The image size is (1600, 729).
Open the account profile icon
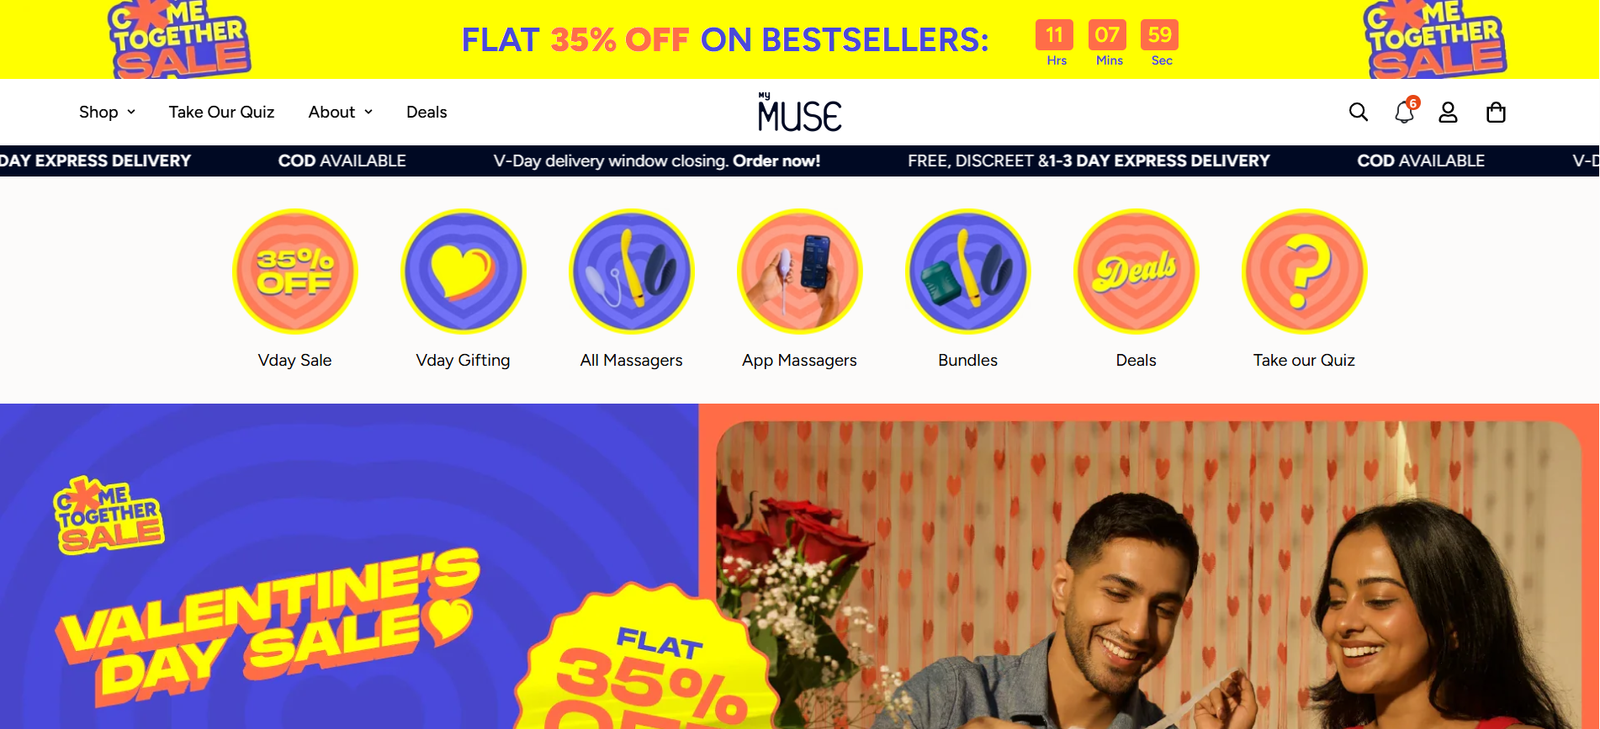point(1448,112)
